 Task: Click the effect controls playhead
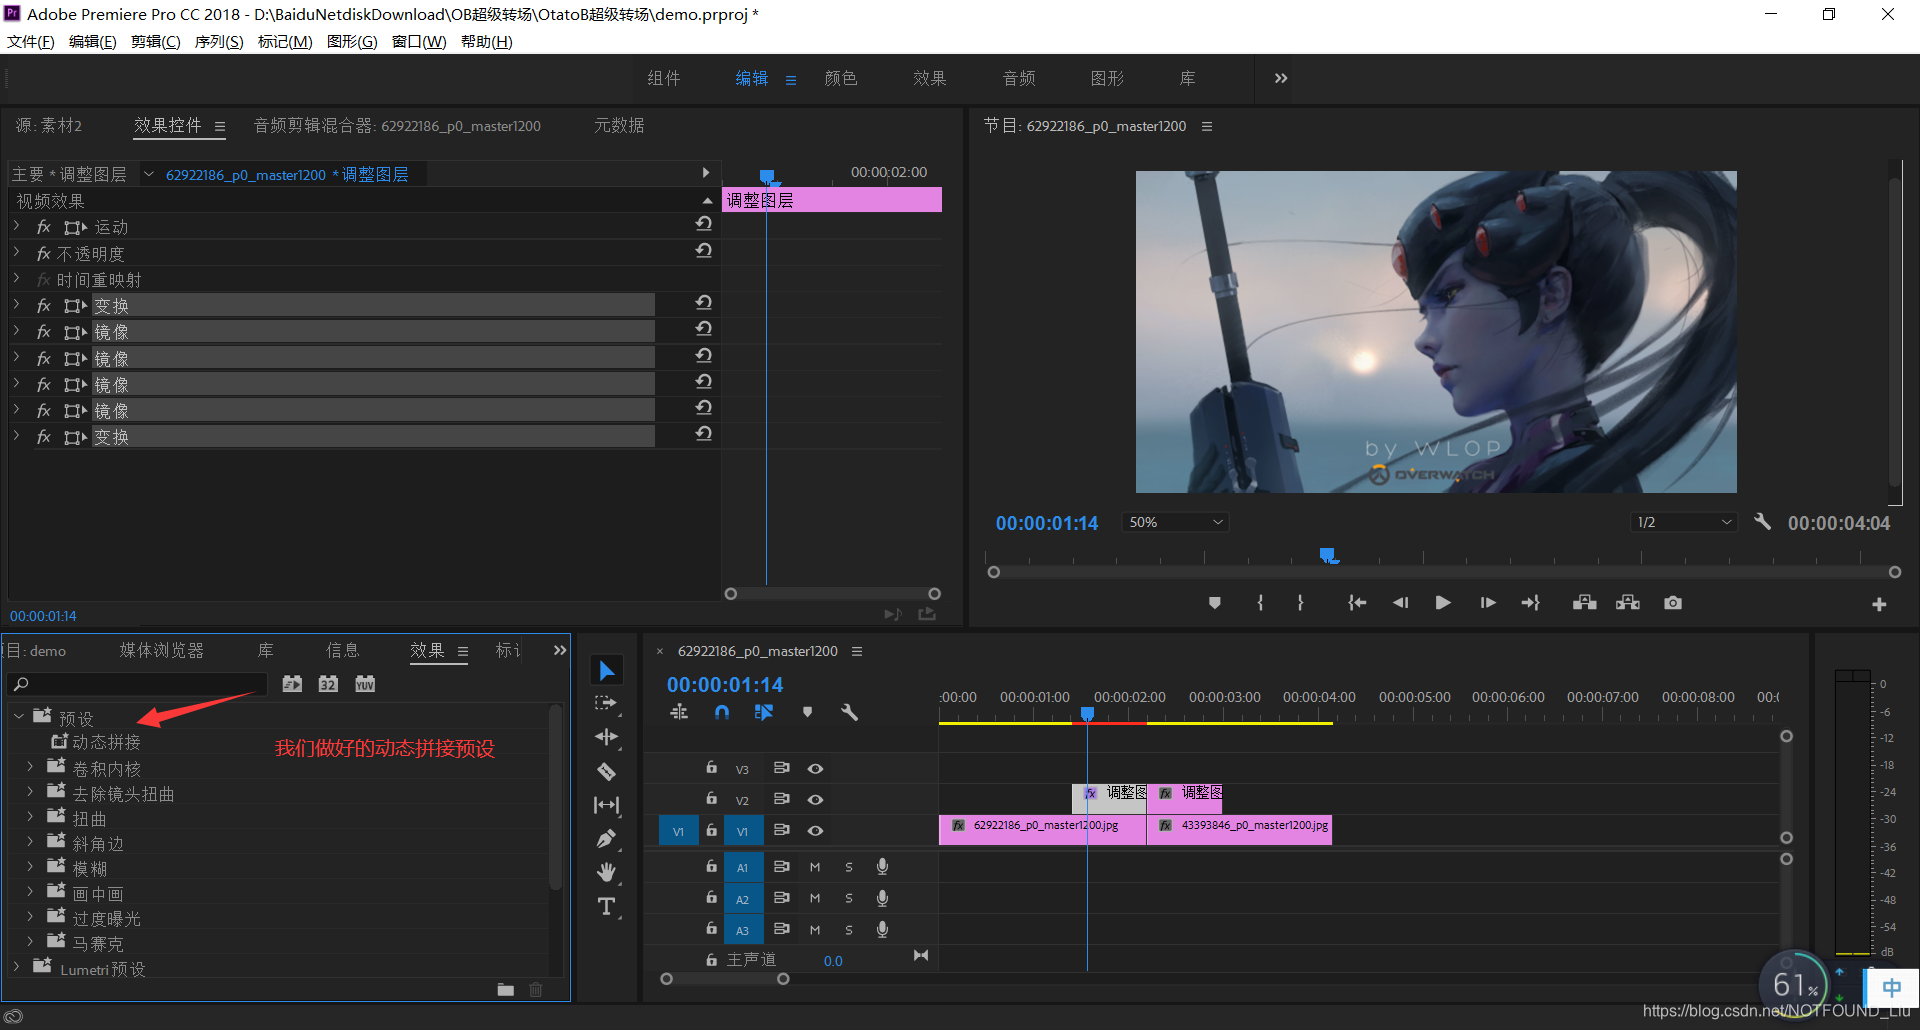pos(767,176)
